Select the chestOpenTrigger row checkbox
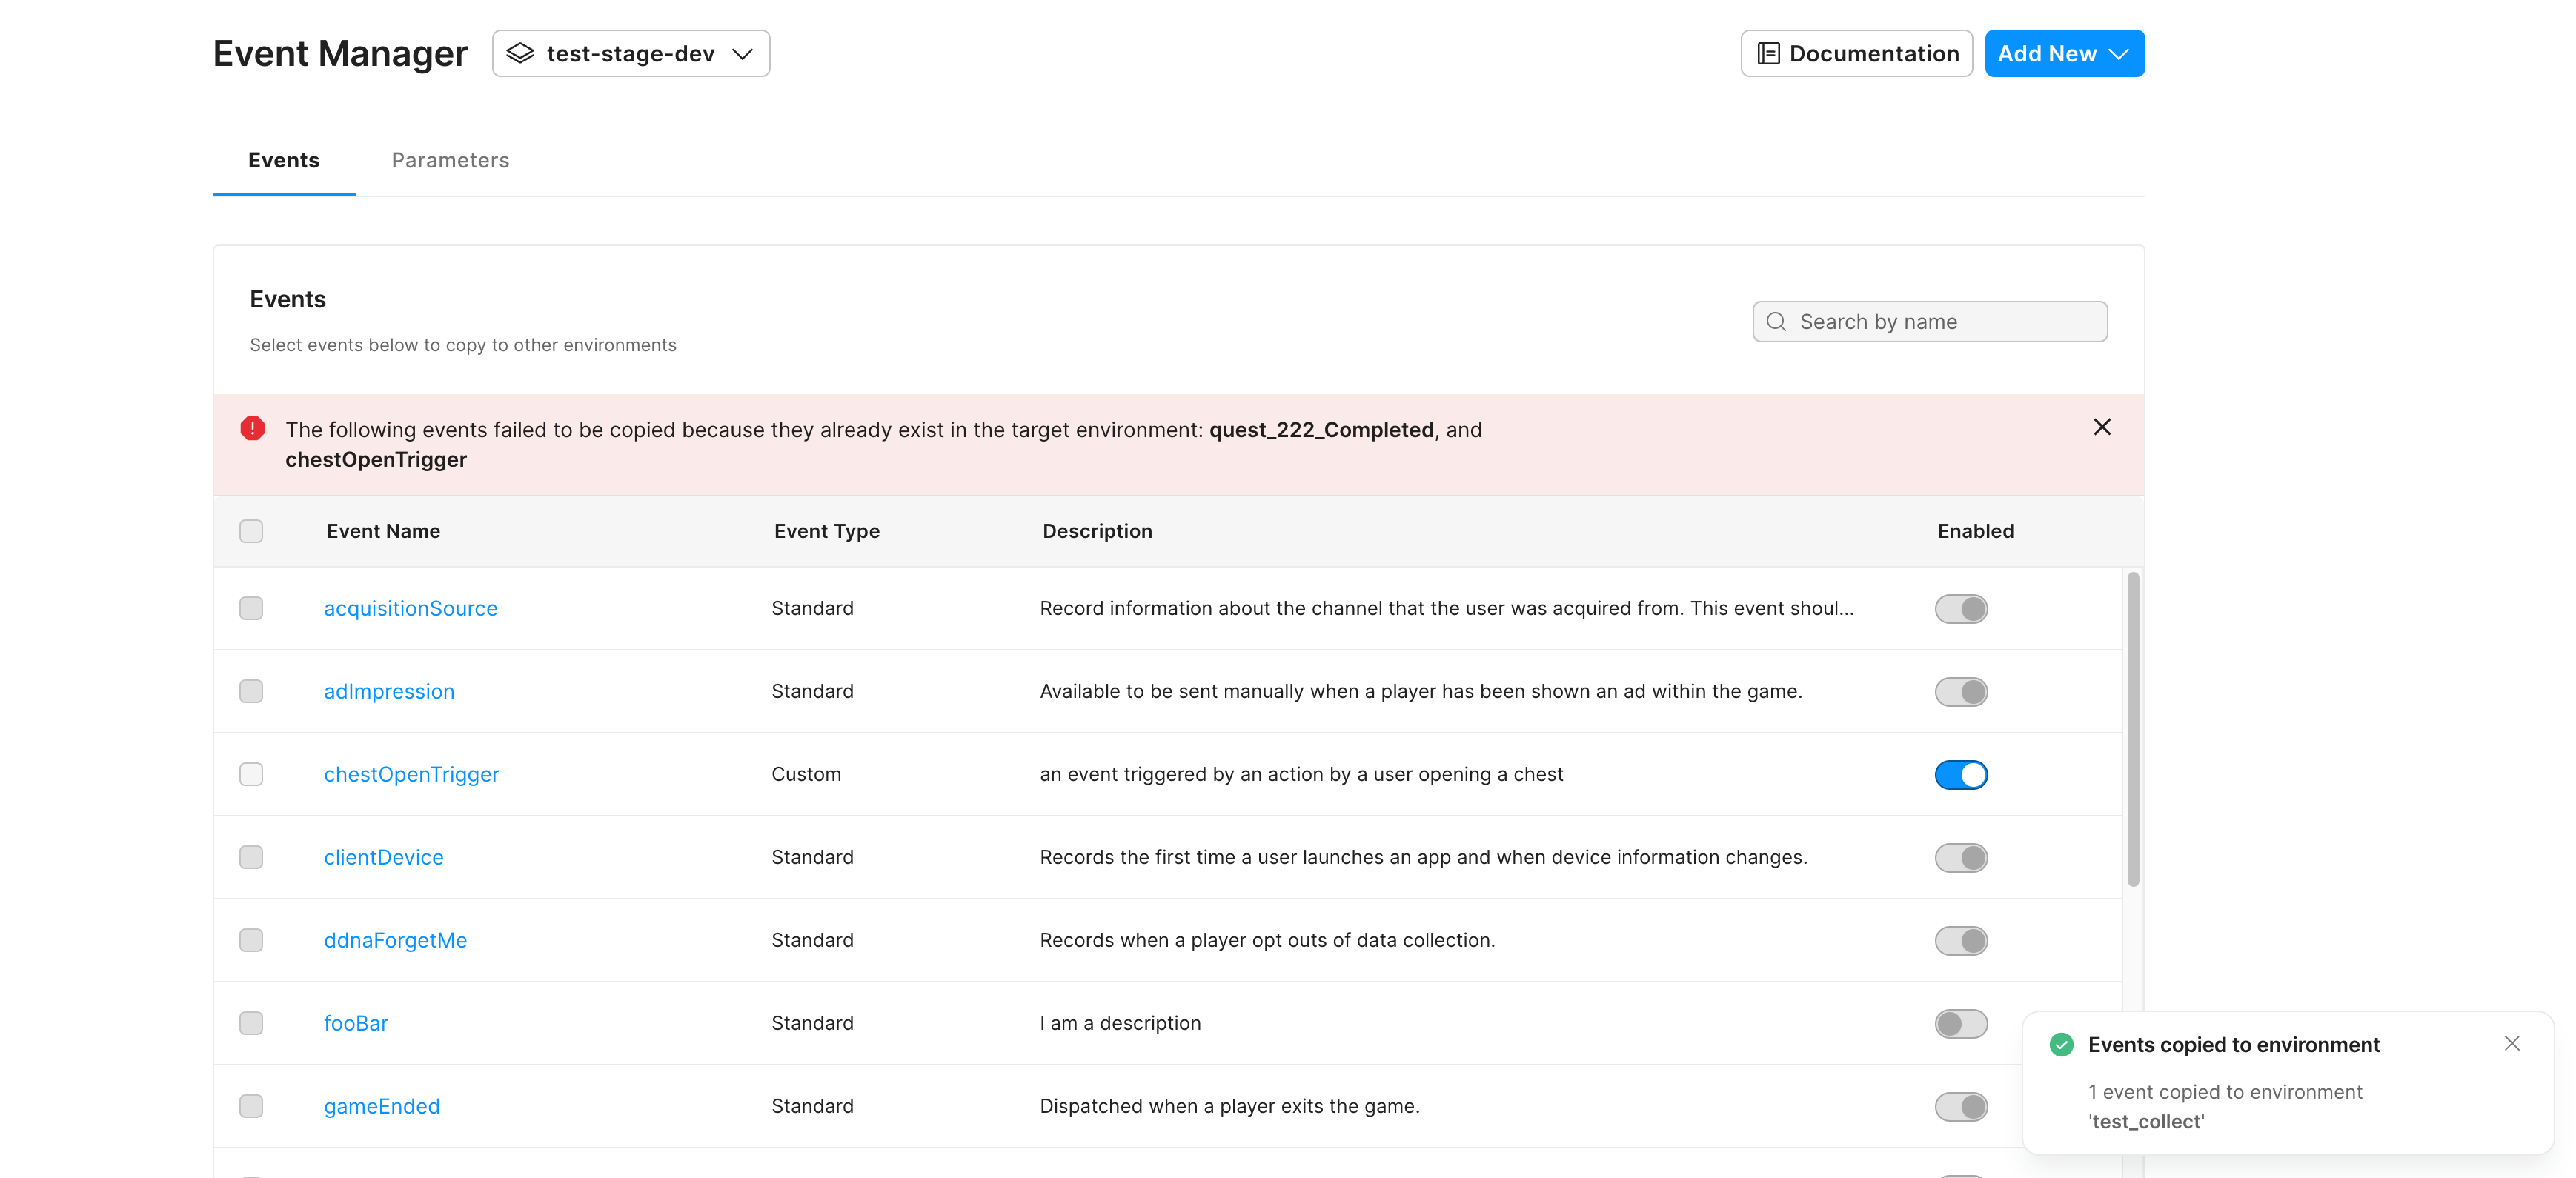This screenshot has width=2576, height=1178. click(251, 774)
